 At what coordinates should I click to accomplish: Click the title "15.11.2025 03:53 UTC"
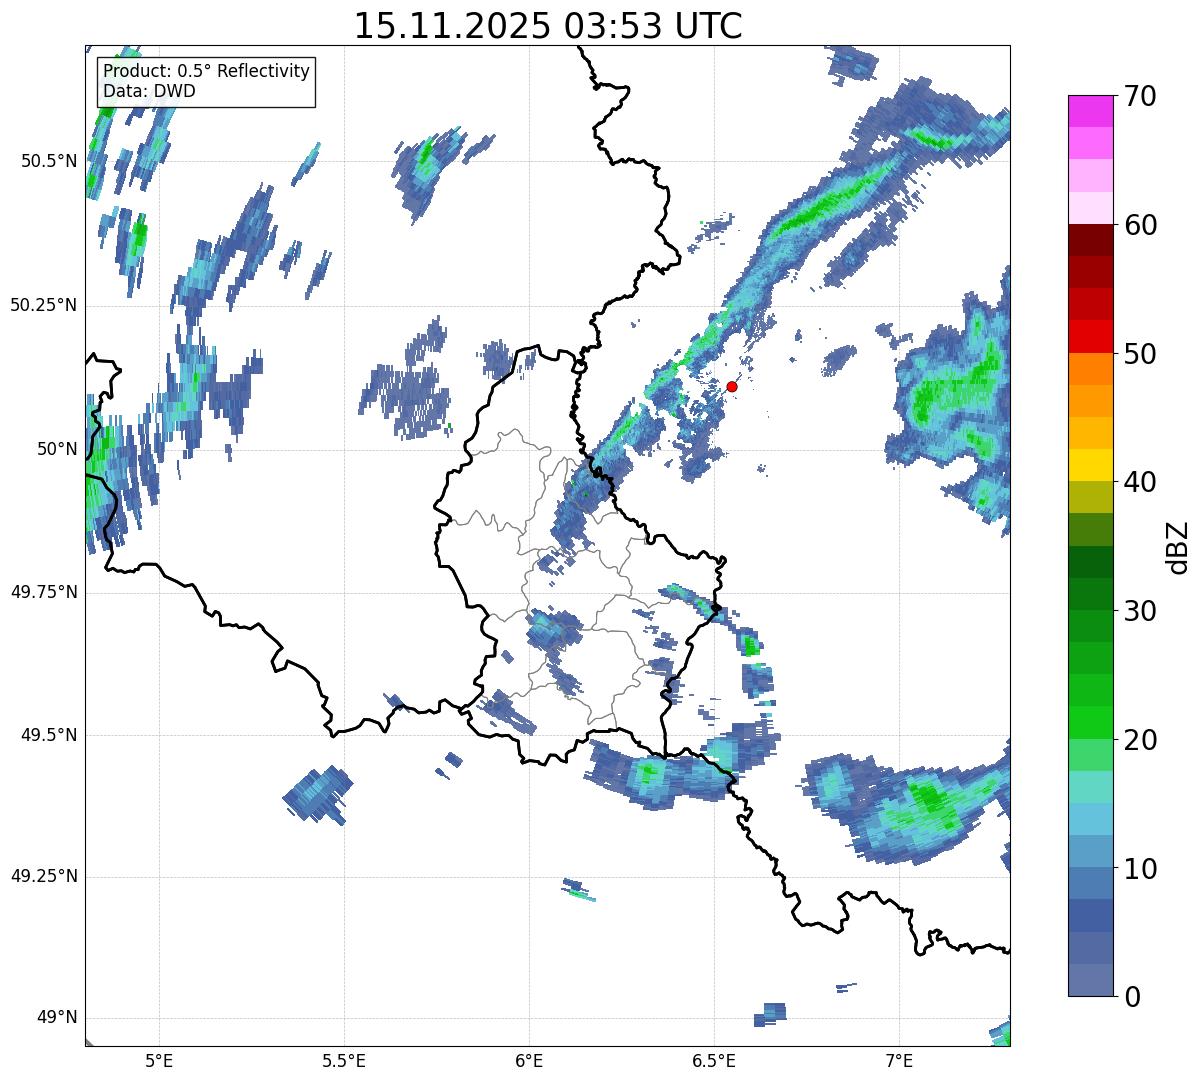pyautogui.click(x=548, y=26)
